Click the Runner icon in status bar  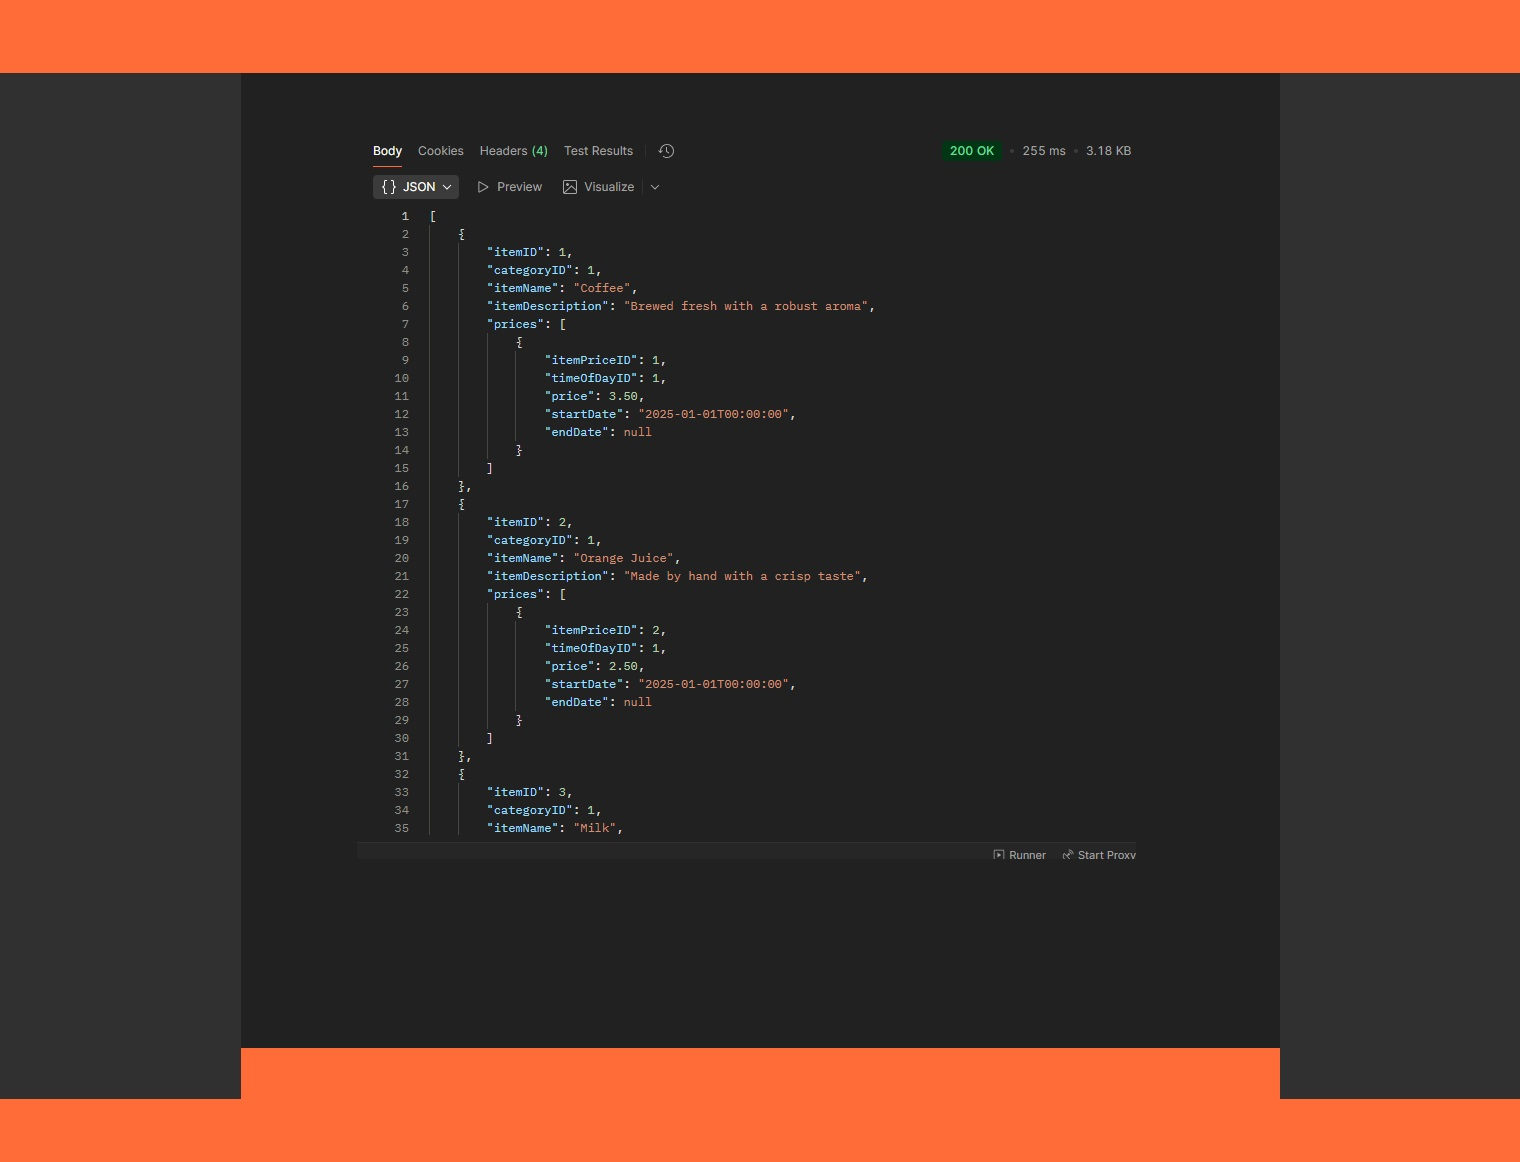pos(999,855)
